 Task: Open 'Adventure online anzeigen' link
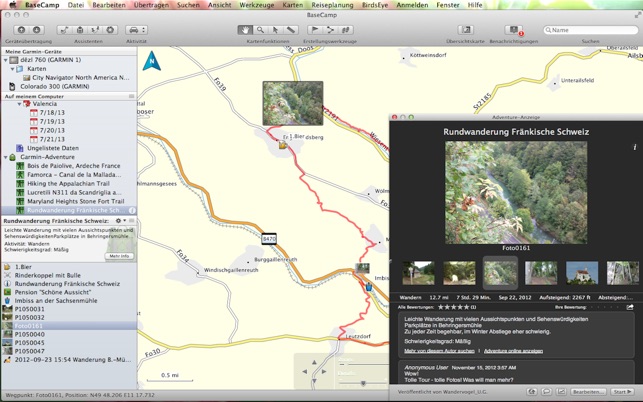[513, 351]
